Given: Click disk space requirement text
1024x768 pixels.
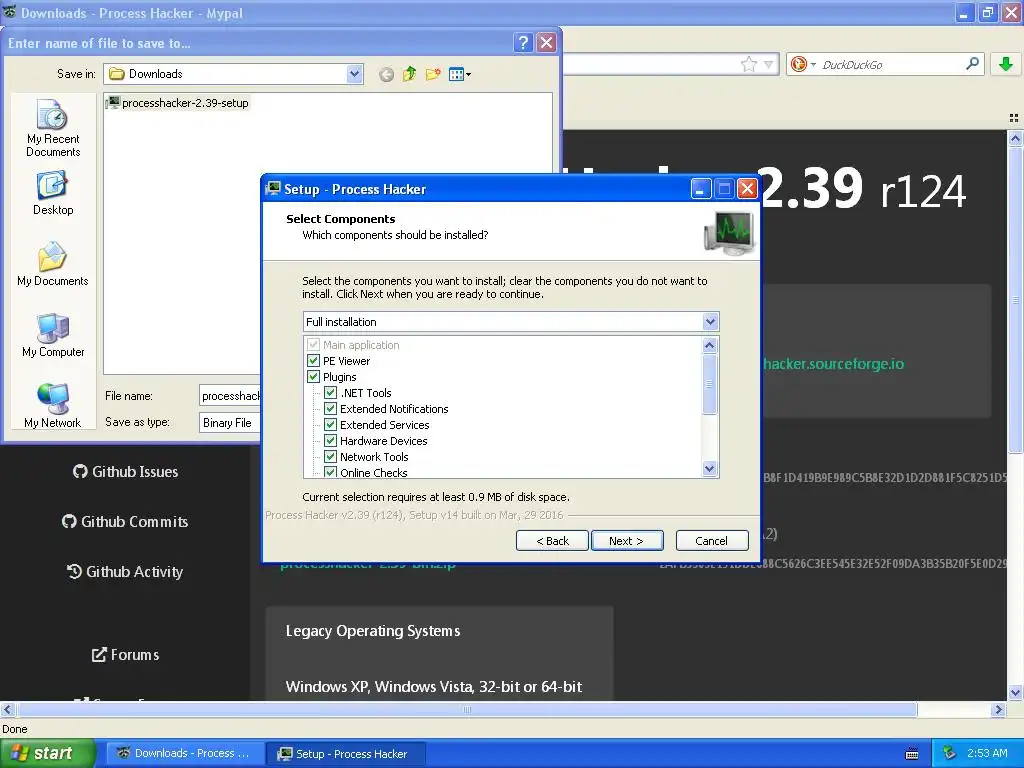Looking at the screenshot, I should 436,497.
